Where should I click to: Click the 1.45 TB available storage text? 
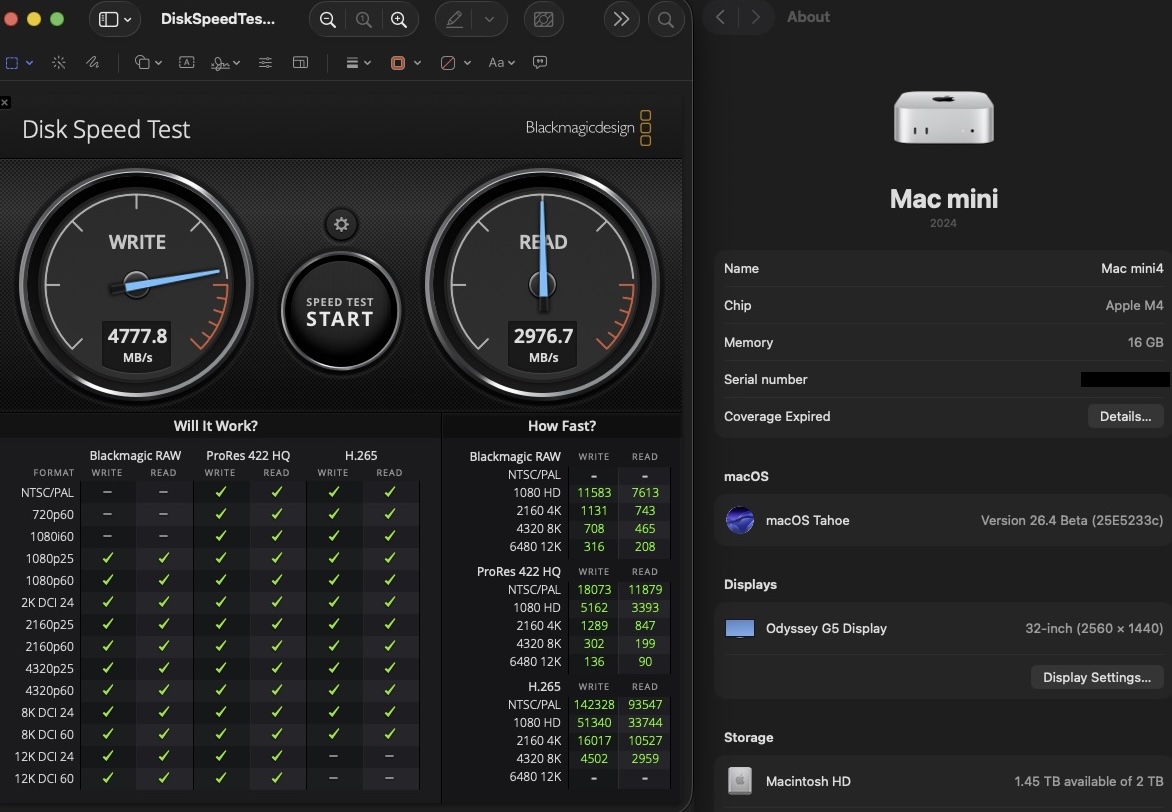click(x=1088, y=781)
